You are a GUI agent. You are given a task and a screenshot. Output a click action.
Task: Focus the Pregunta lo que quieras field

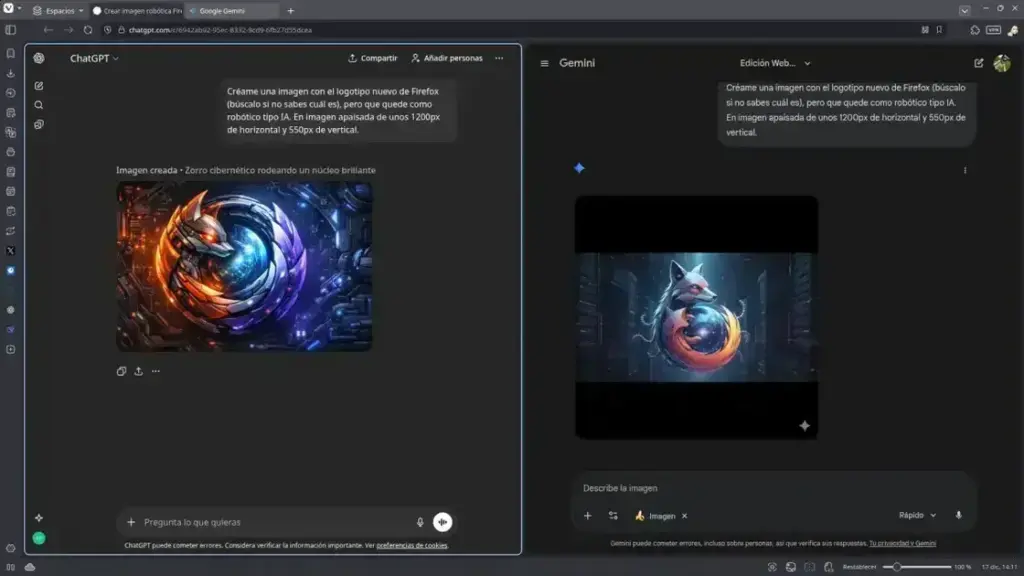point(274,522)
